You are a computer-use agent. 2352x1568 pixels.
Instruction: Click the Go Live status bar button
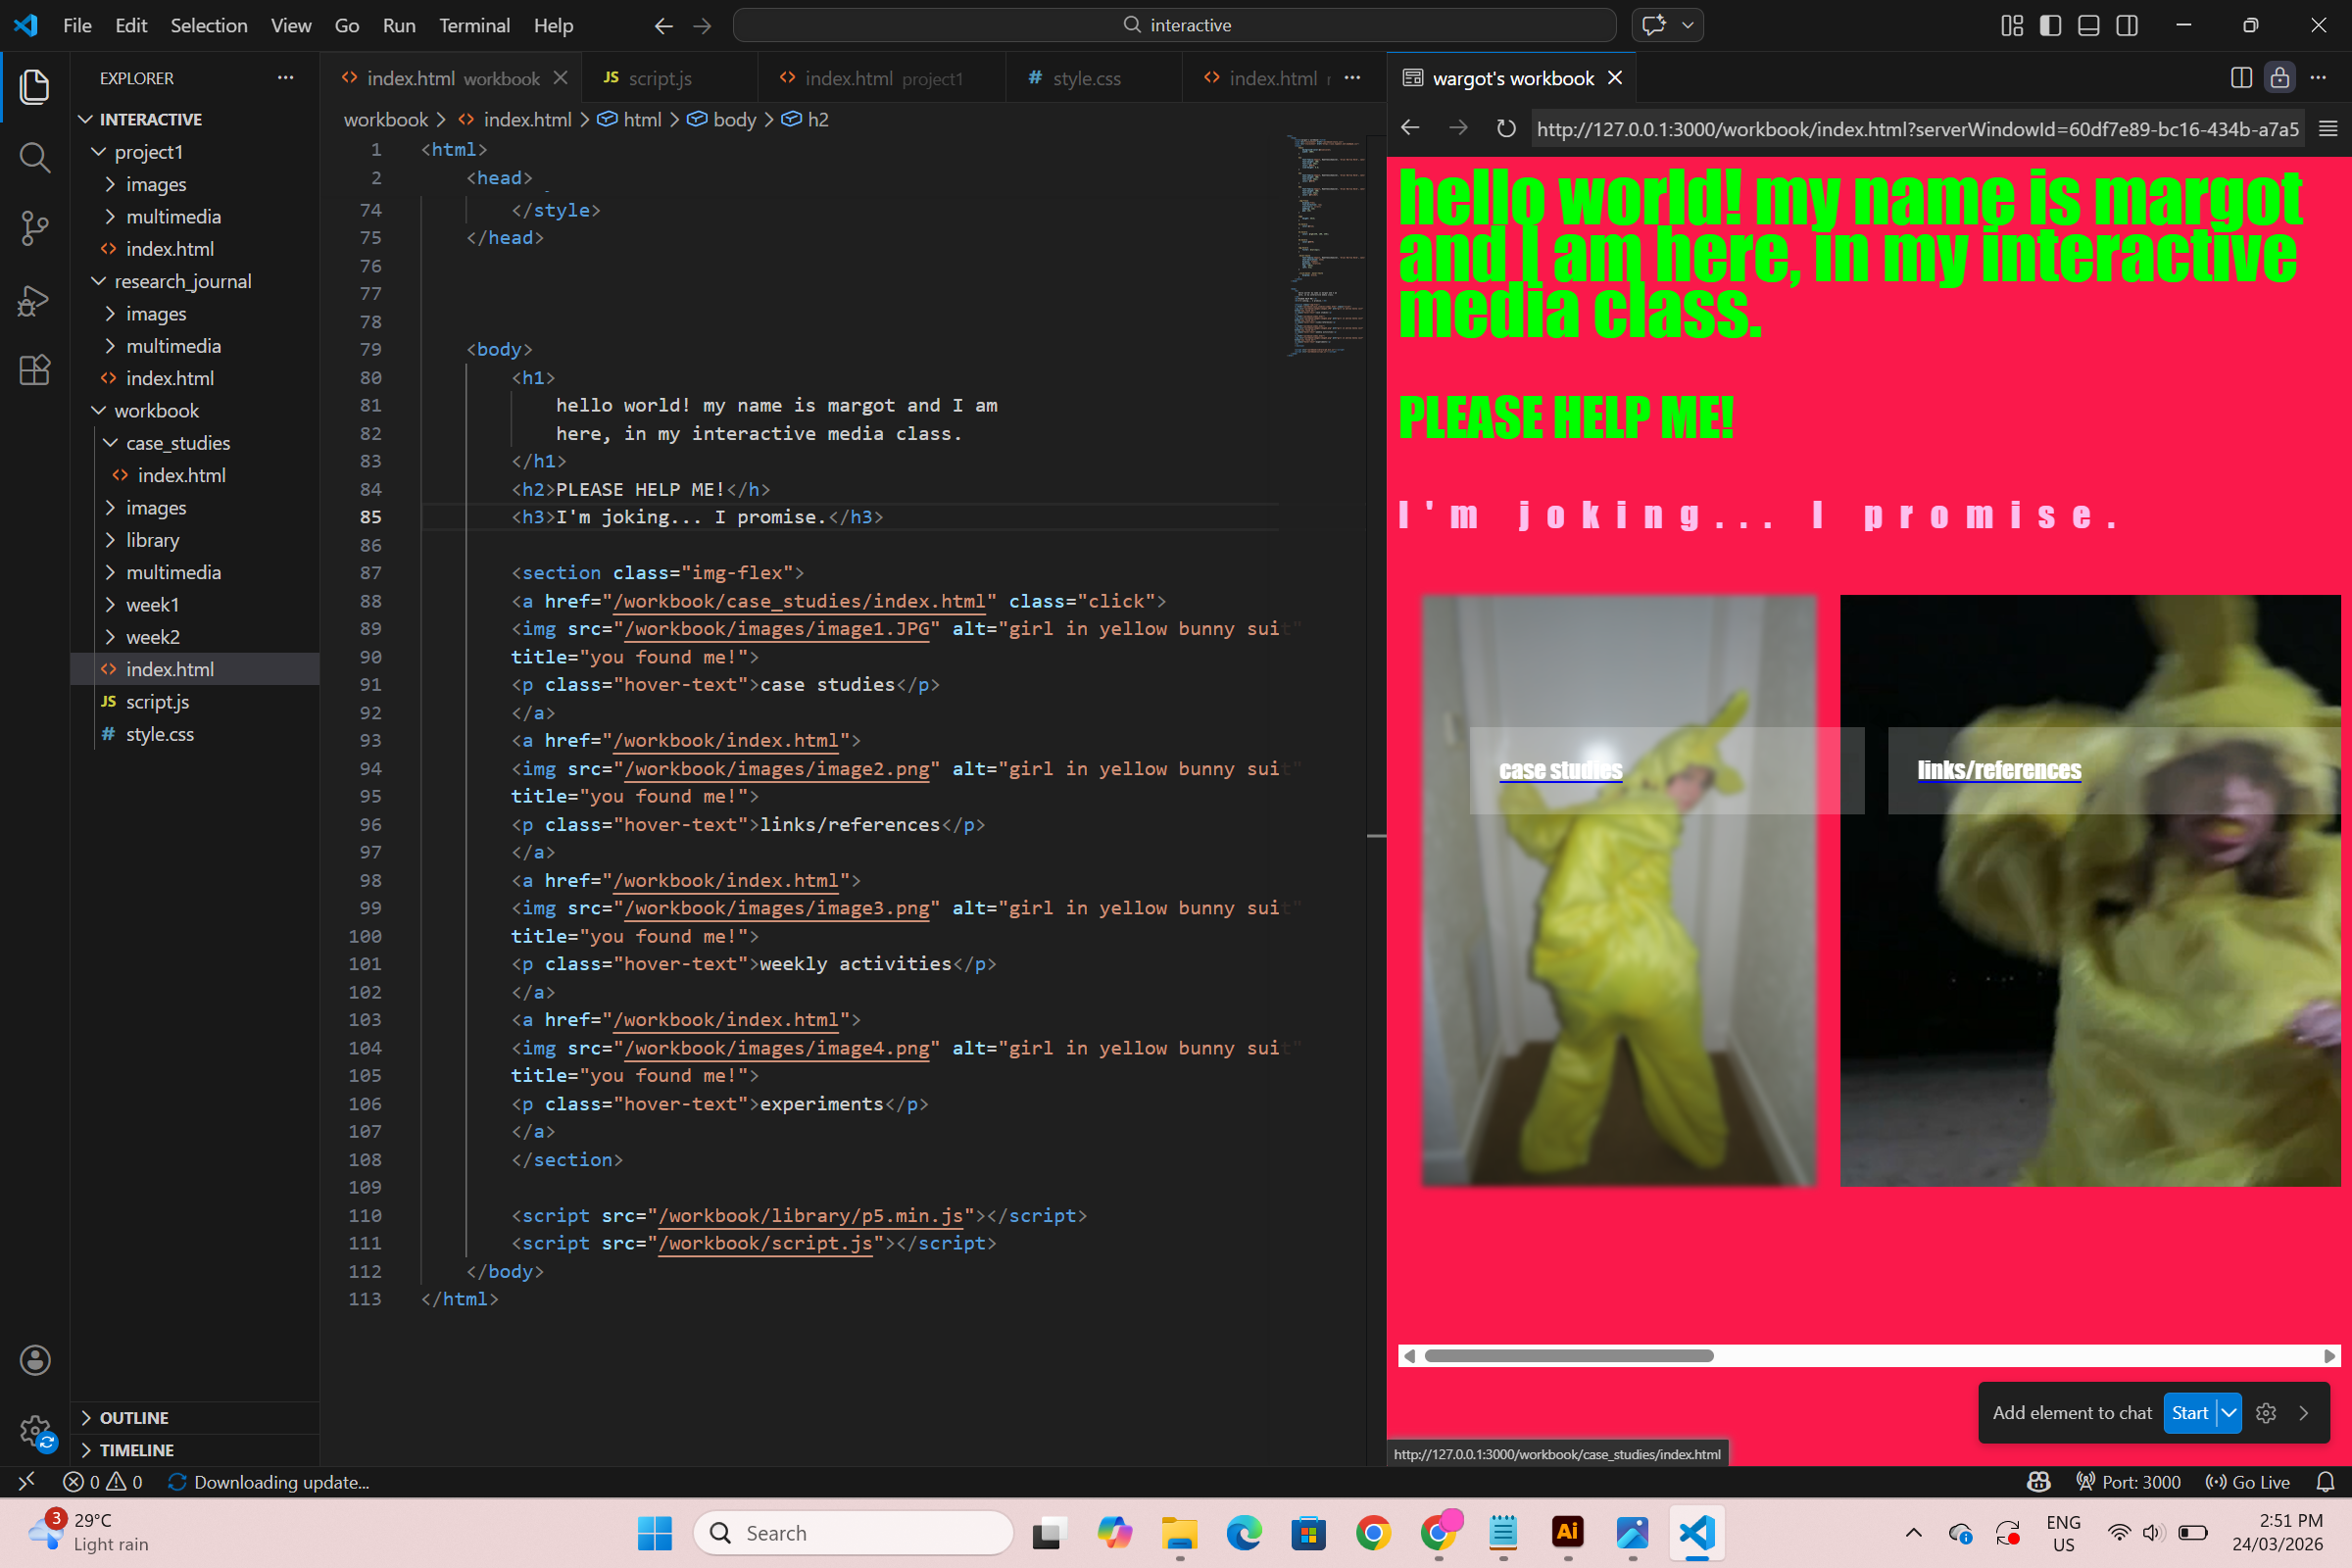[x=2248, y=1482]
